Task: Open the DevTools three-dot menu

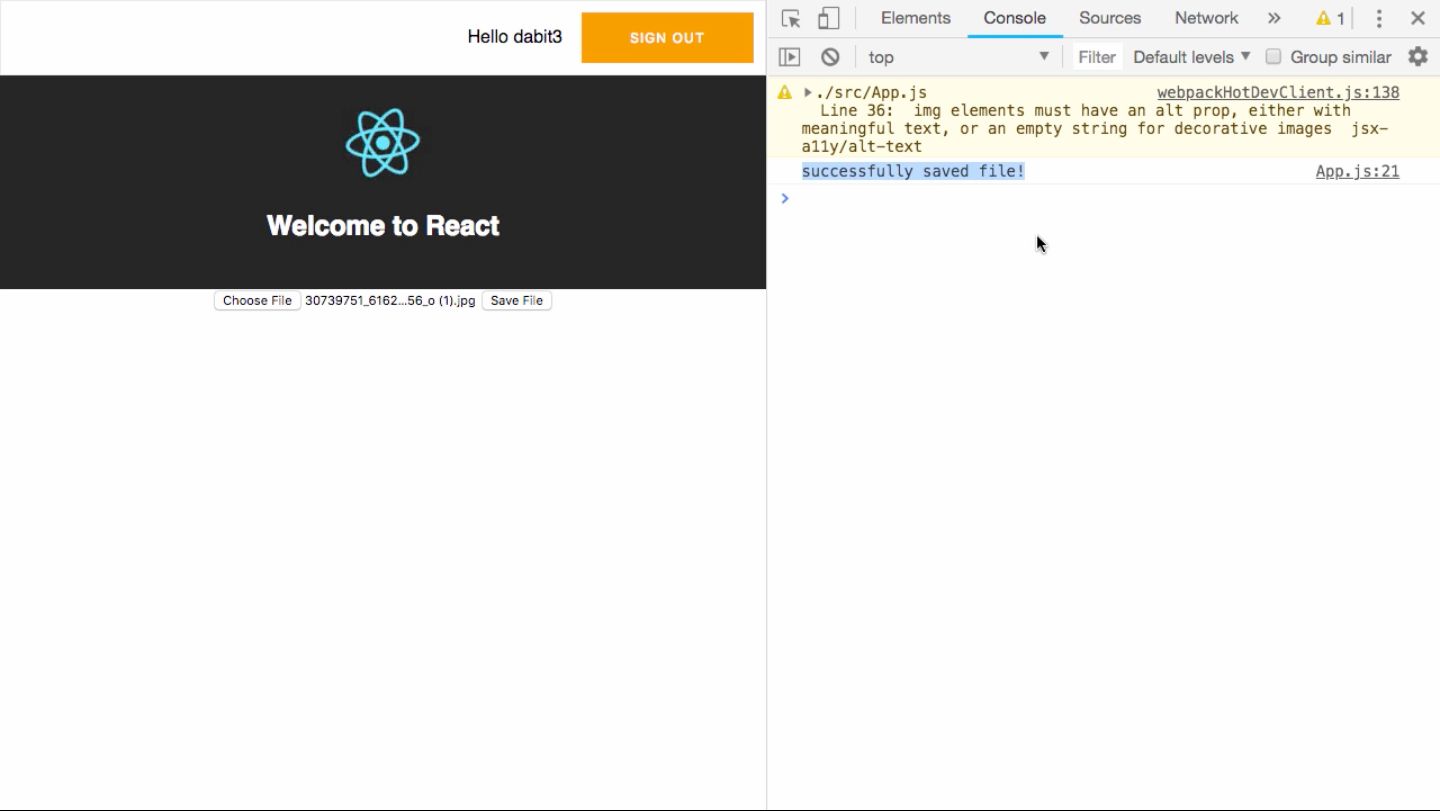Action: click(1379, 18)
